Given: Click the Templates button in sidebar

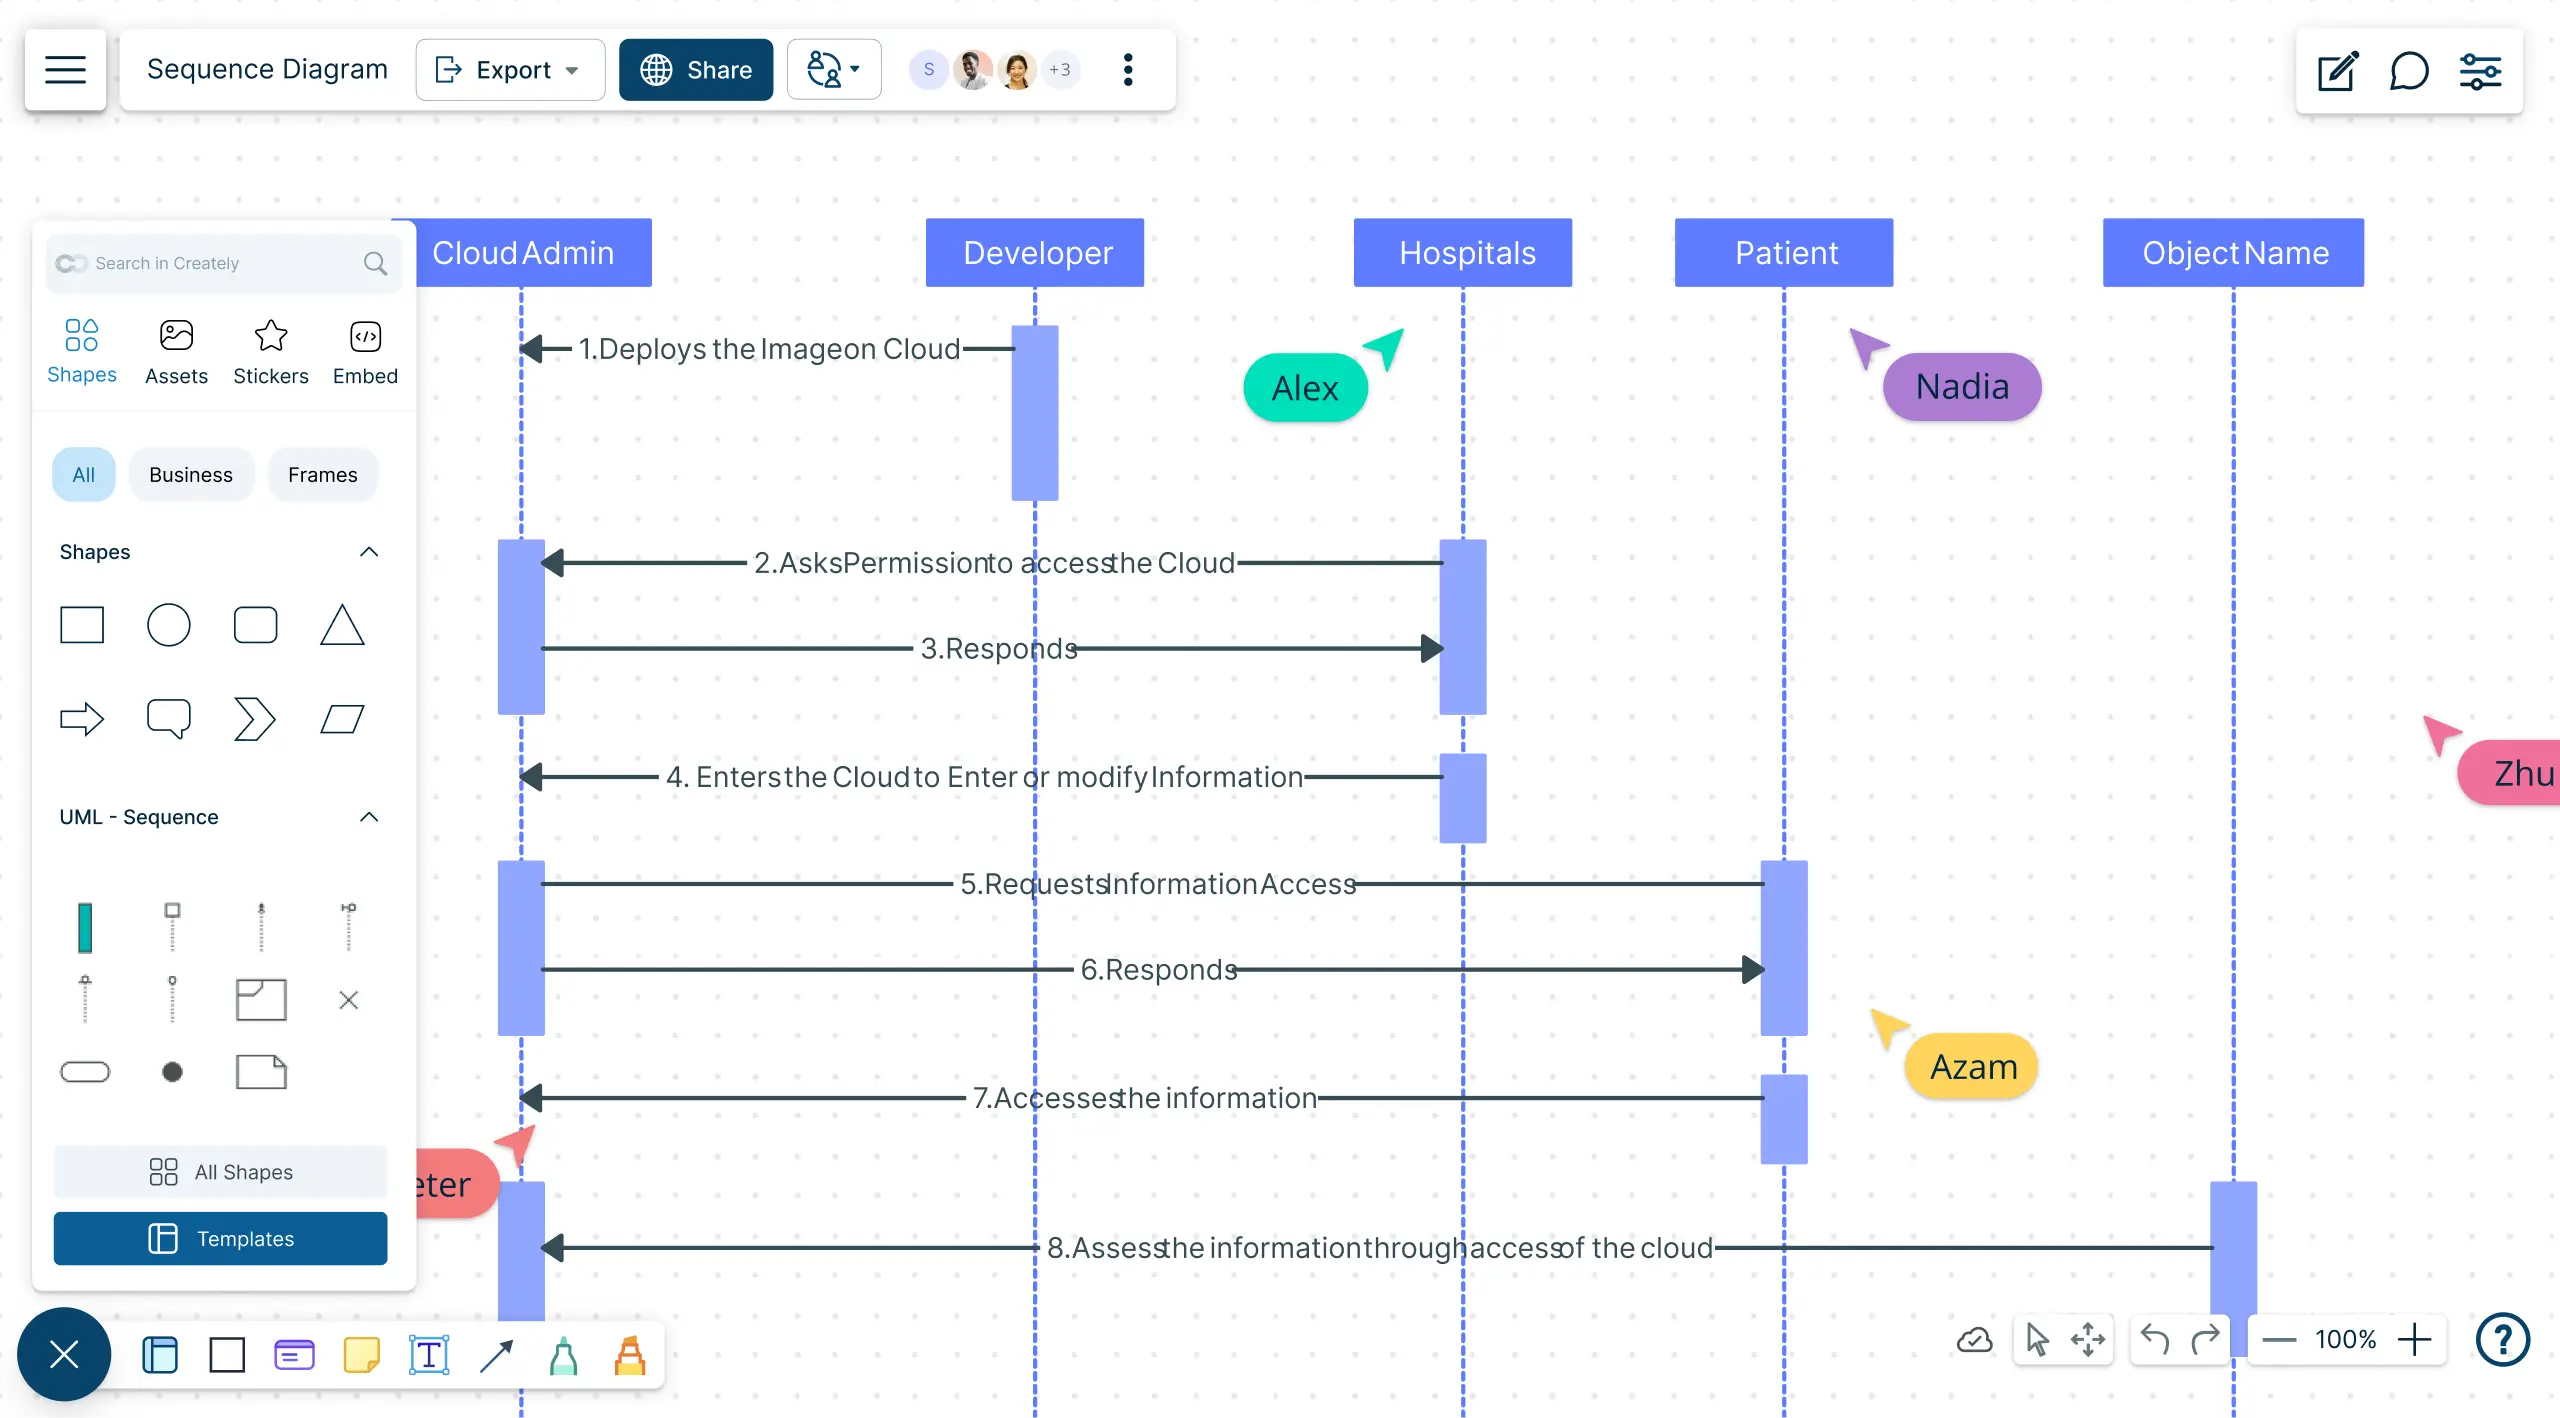Looking at the screenshot, I should click(222, 1236).
